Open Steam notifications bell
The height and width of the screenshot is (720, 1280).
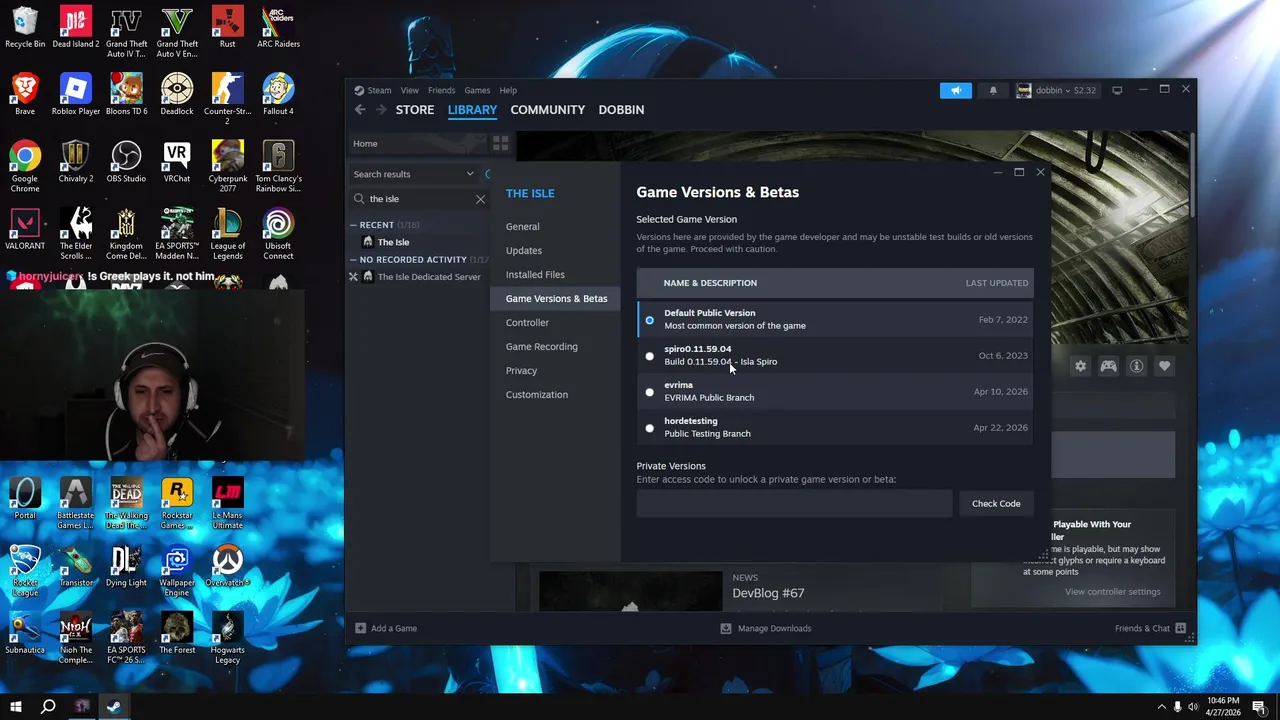click(993, 90)
